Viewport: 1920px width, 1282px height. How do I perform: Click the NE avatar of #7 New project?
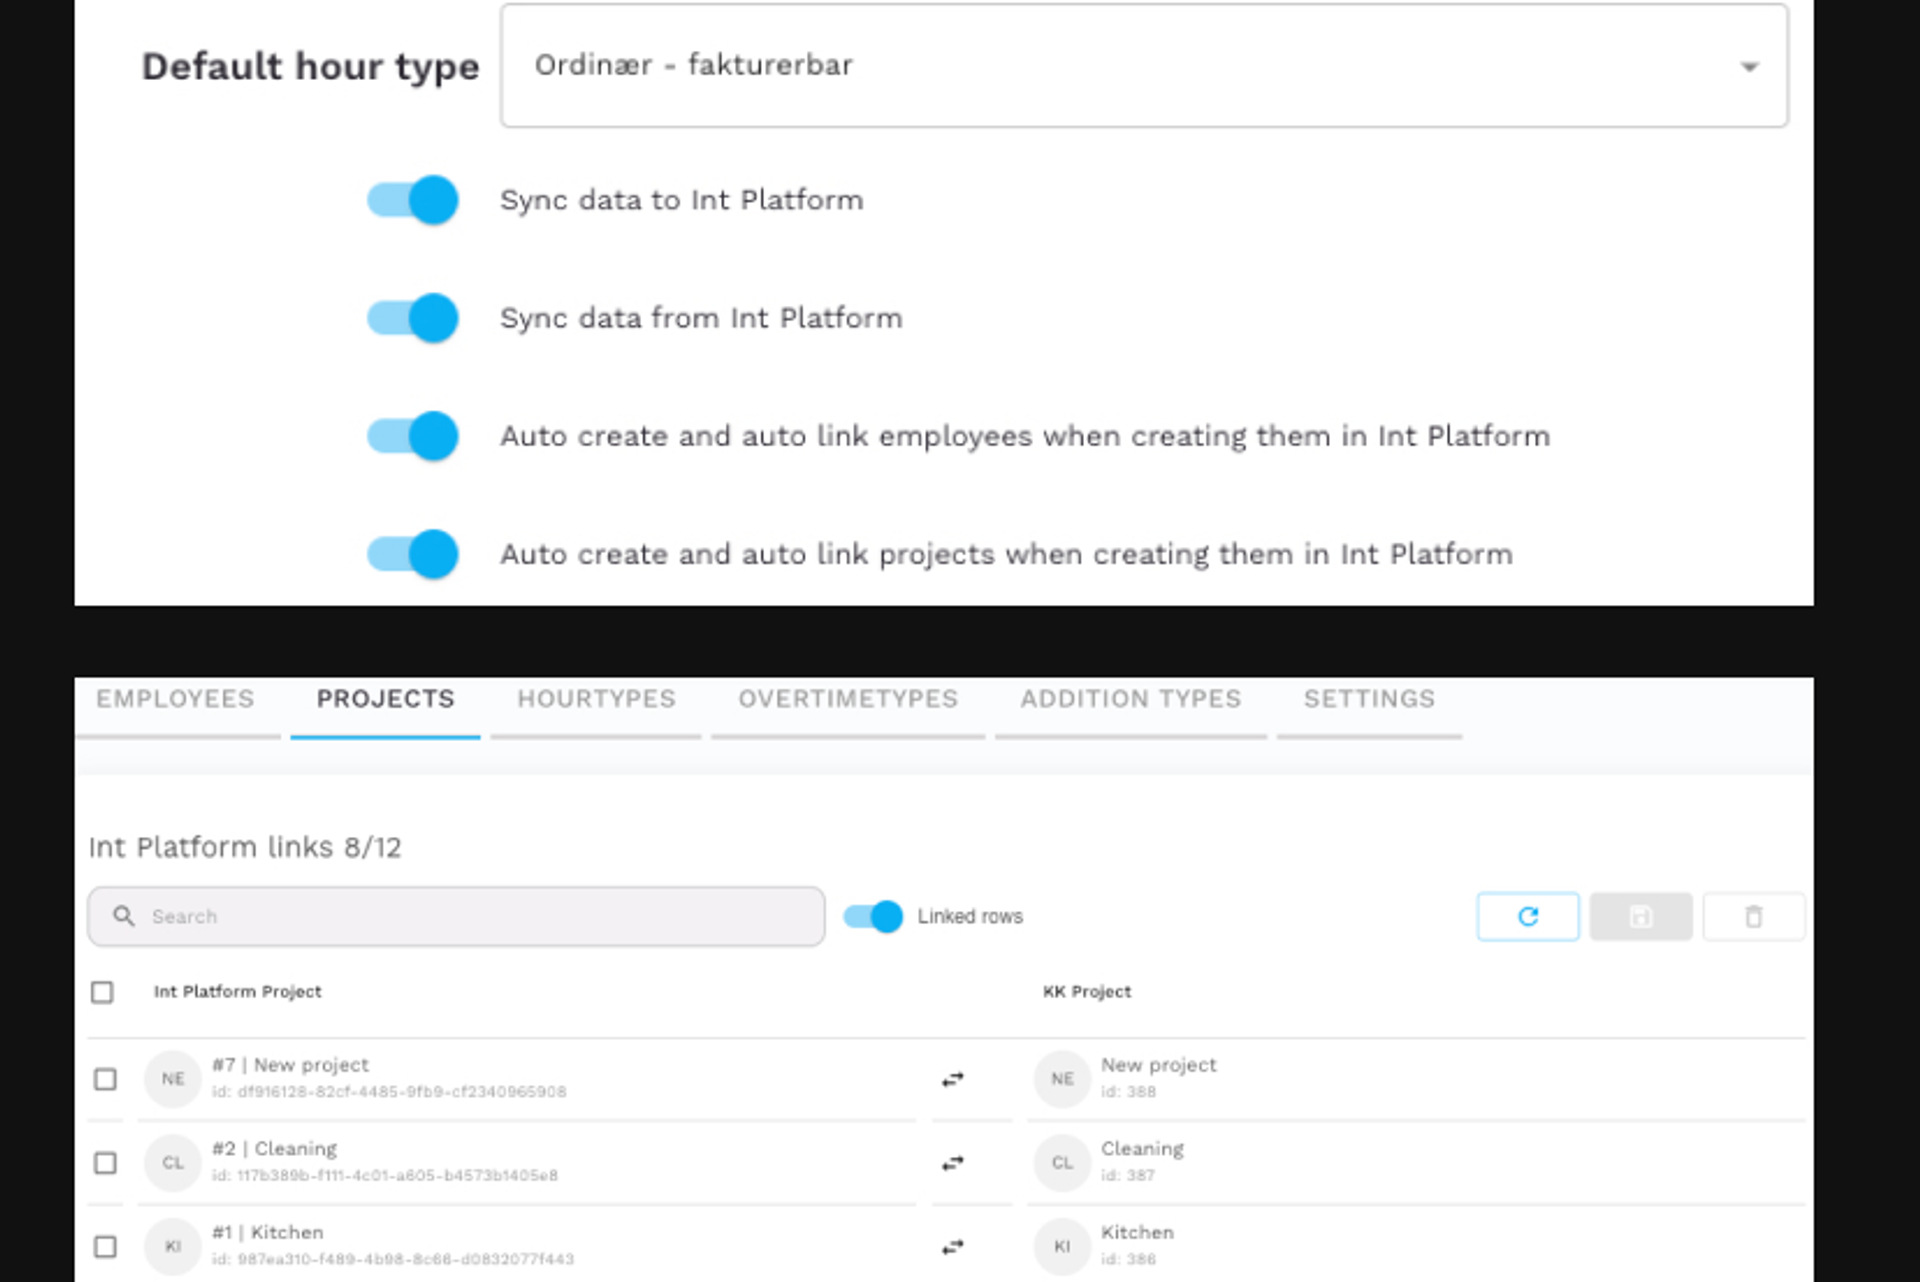pos(173,1079)
